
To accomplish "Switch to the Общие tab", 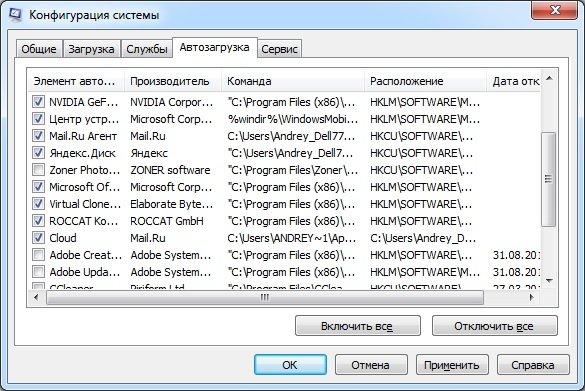I will coord(39,49).
